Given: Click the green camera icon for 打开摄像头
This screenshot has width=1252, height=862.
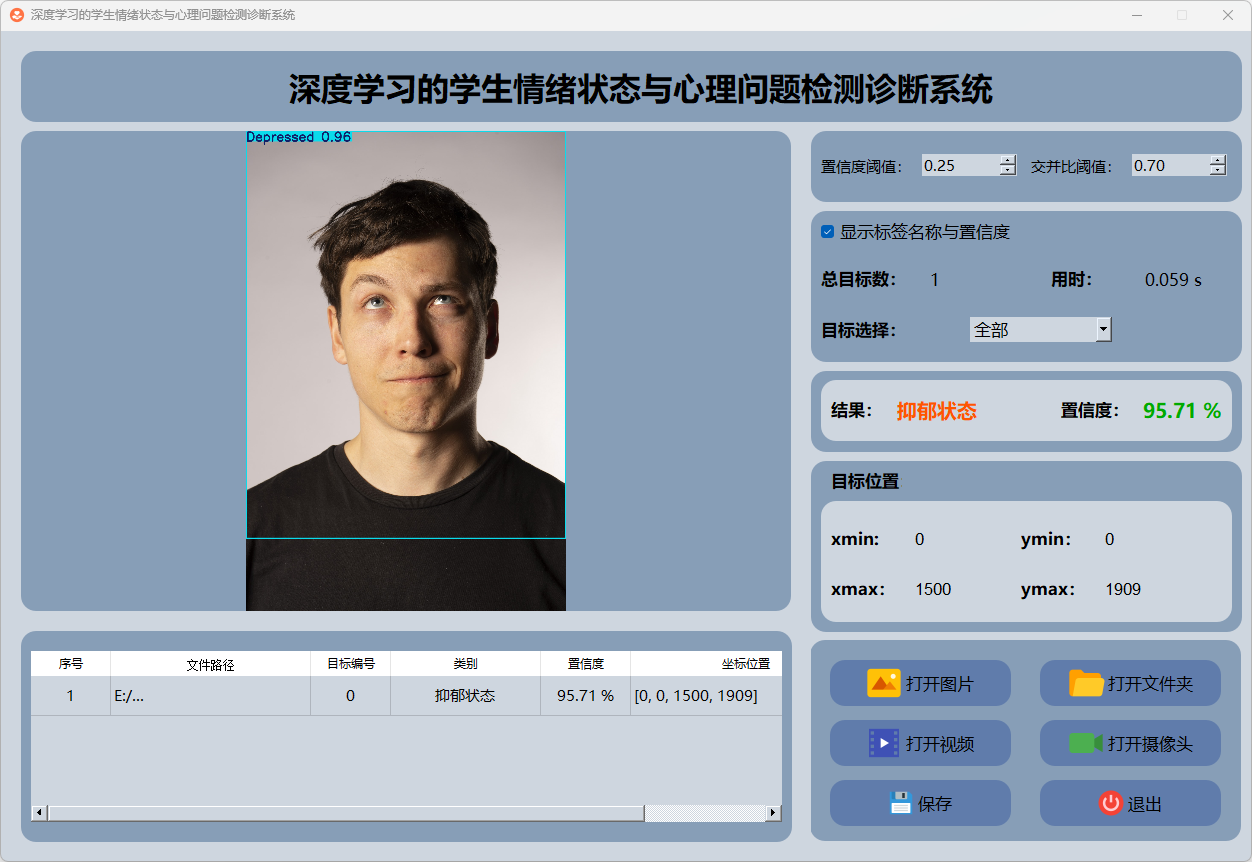Looking at the screenshot, I should click(x=1086, y=743).
